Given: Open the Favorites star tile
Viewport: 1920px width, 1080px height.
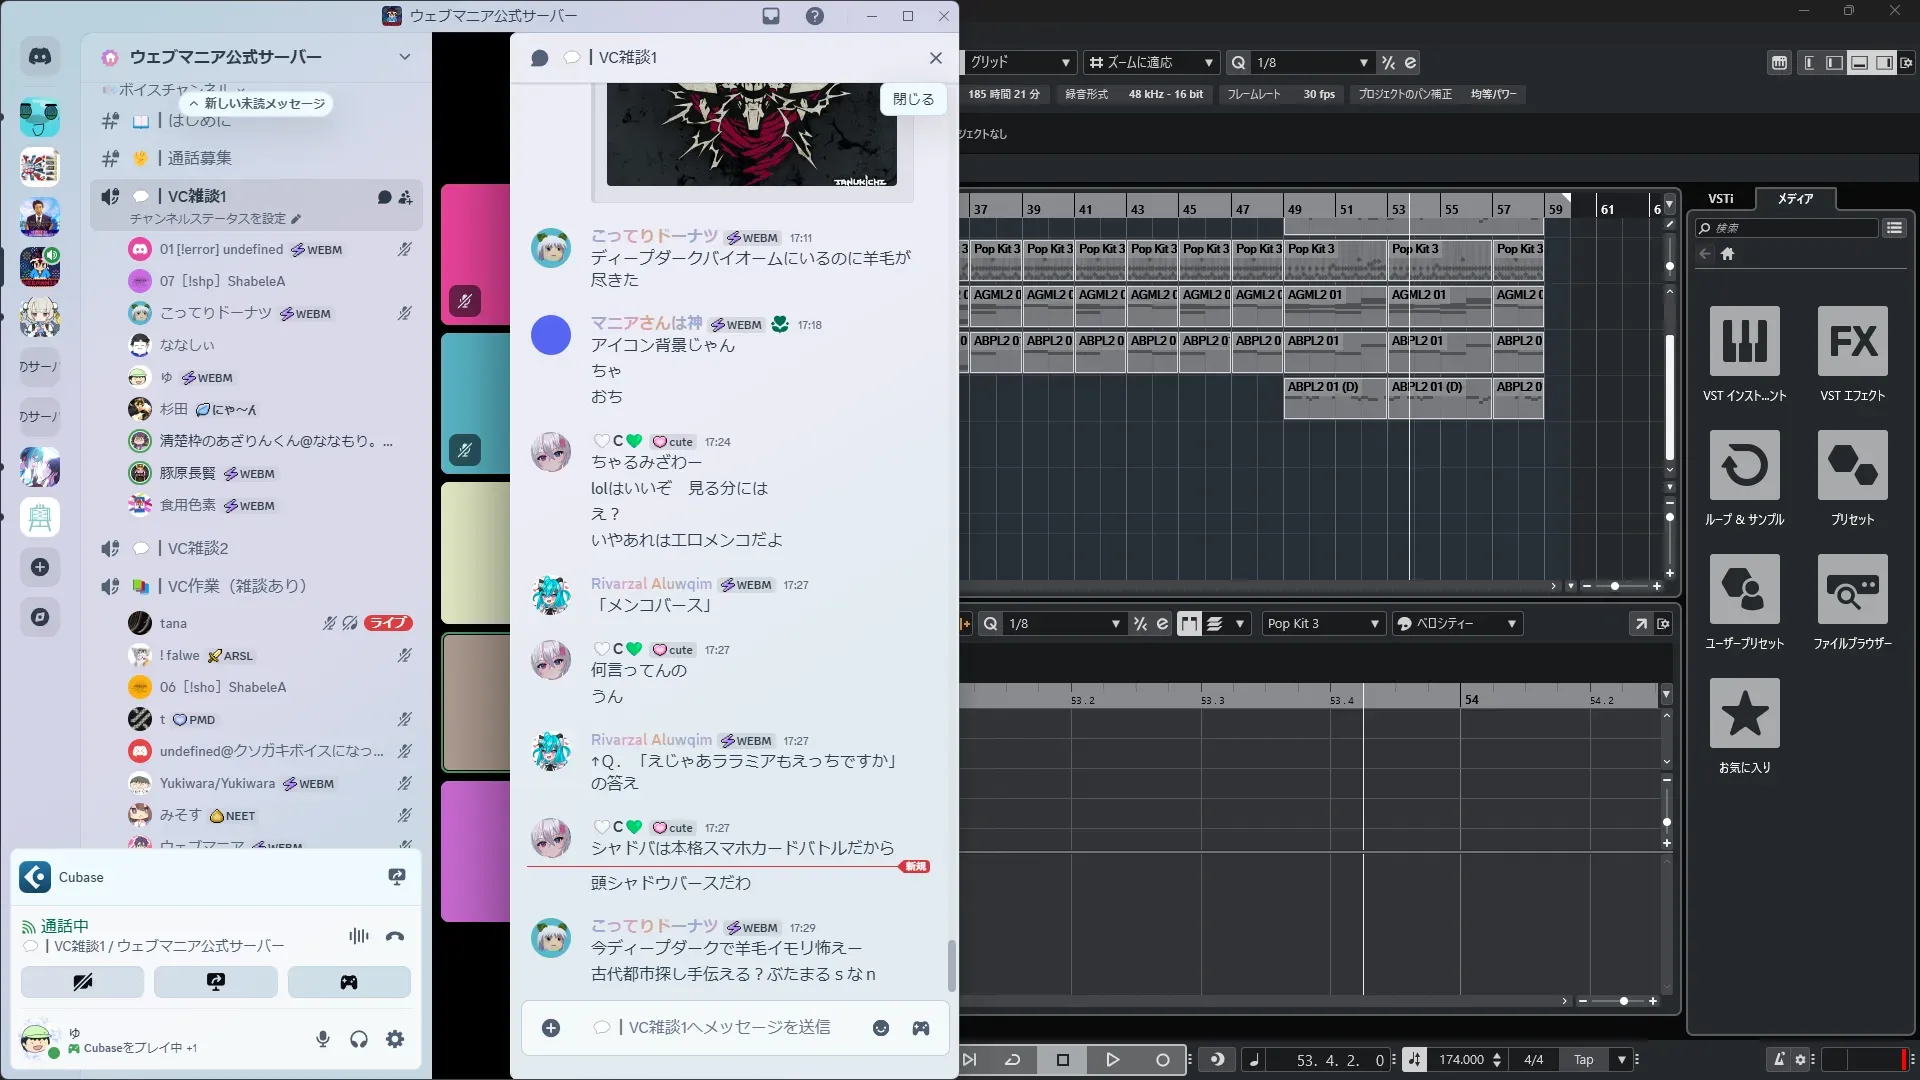Looking at the screenshot, I should [x=1744, y=713].
